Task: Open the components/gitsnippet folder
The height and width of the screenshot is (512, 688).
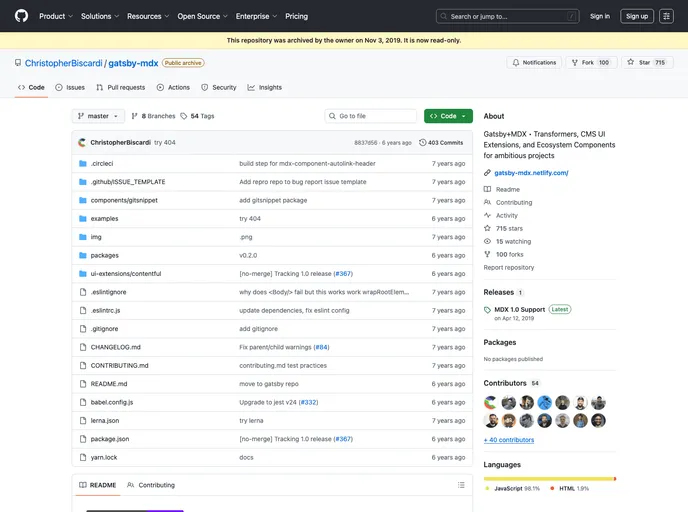Action: pyautogui.click(x=124, y=201)
